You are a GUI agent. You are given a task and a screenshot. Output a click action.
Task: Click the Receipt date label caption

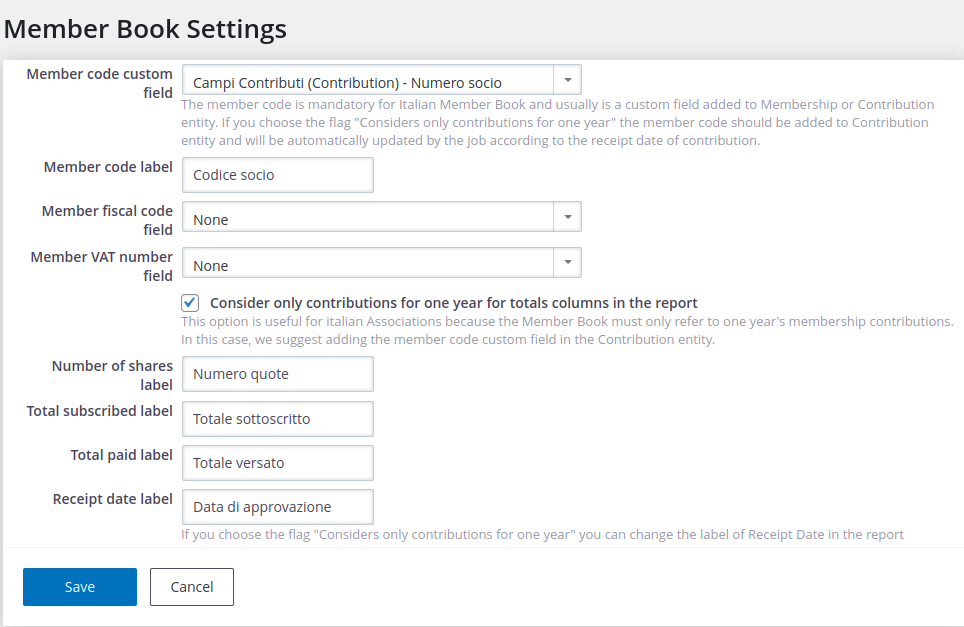point(113,499)
